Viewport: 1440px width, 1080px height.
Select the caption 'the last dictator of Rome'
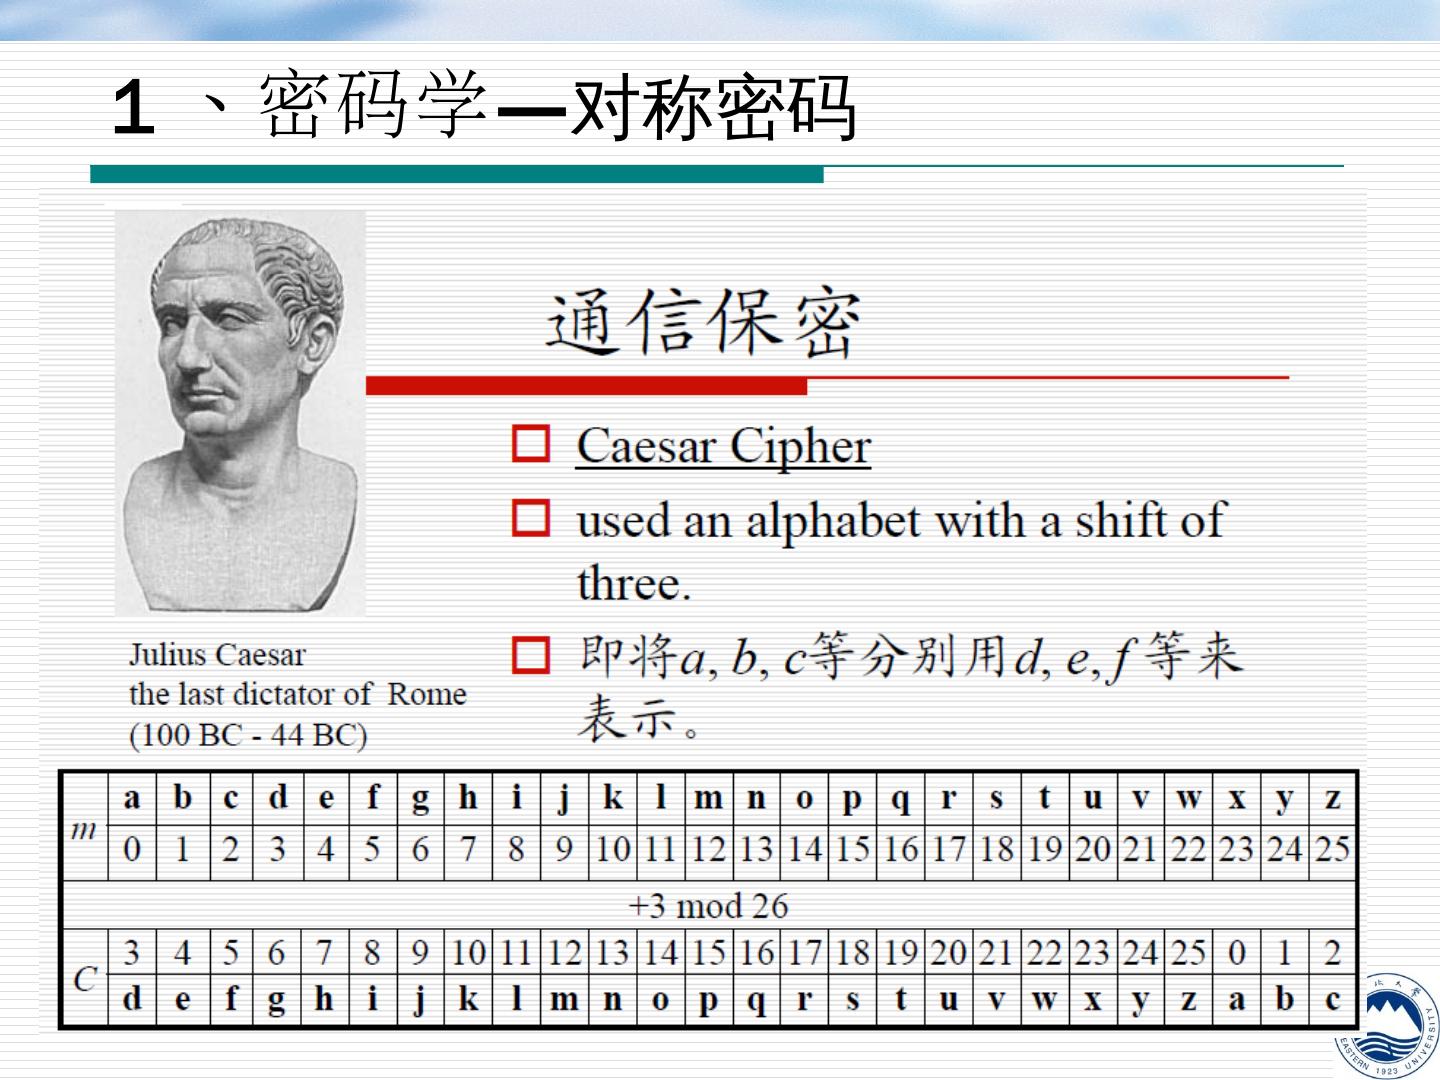click(298, 694)
